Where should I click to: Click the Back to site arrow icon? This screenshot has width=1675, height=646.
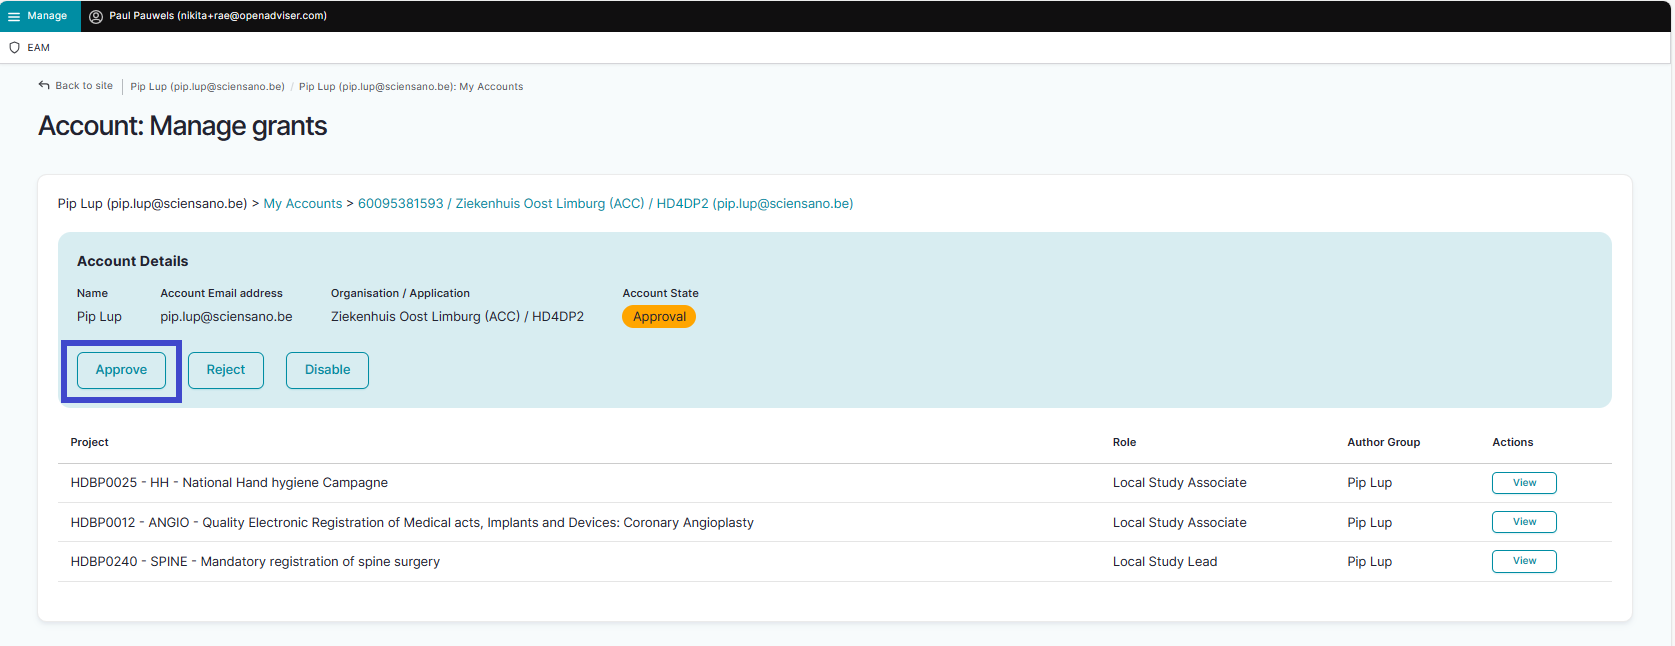click(x=44, y=86)
